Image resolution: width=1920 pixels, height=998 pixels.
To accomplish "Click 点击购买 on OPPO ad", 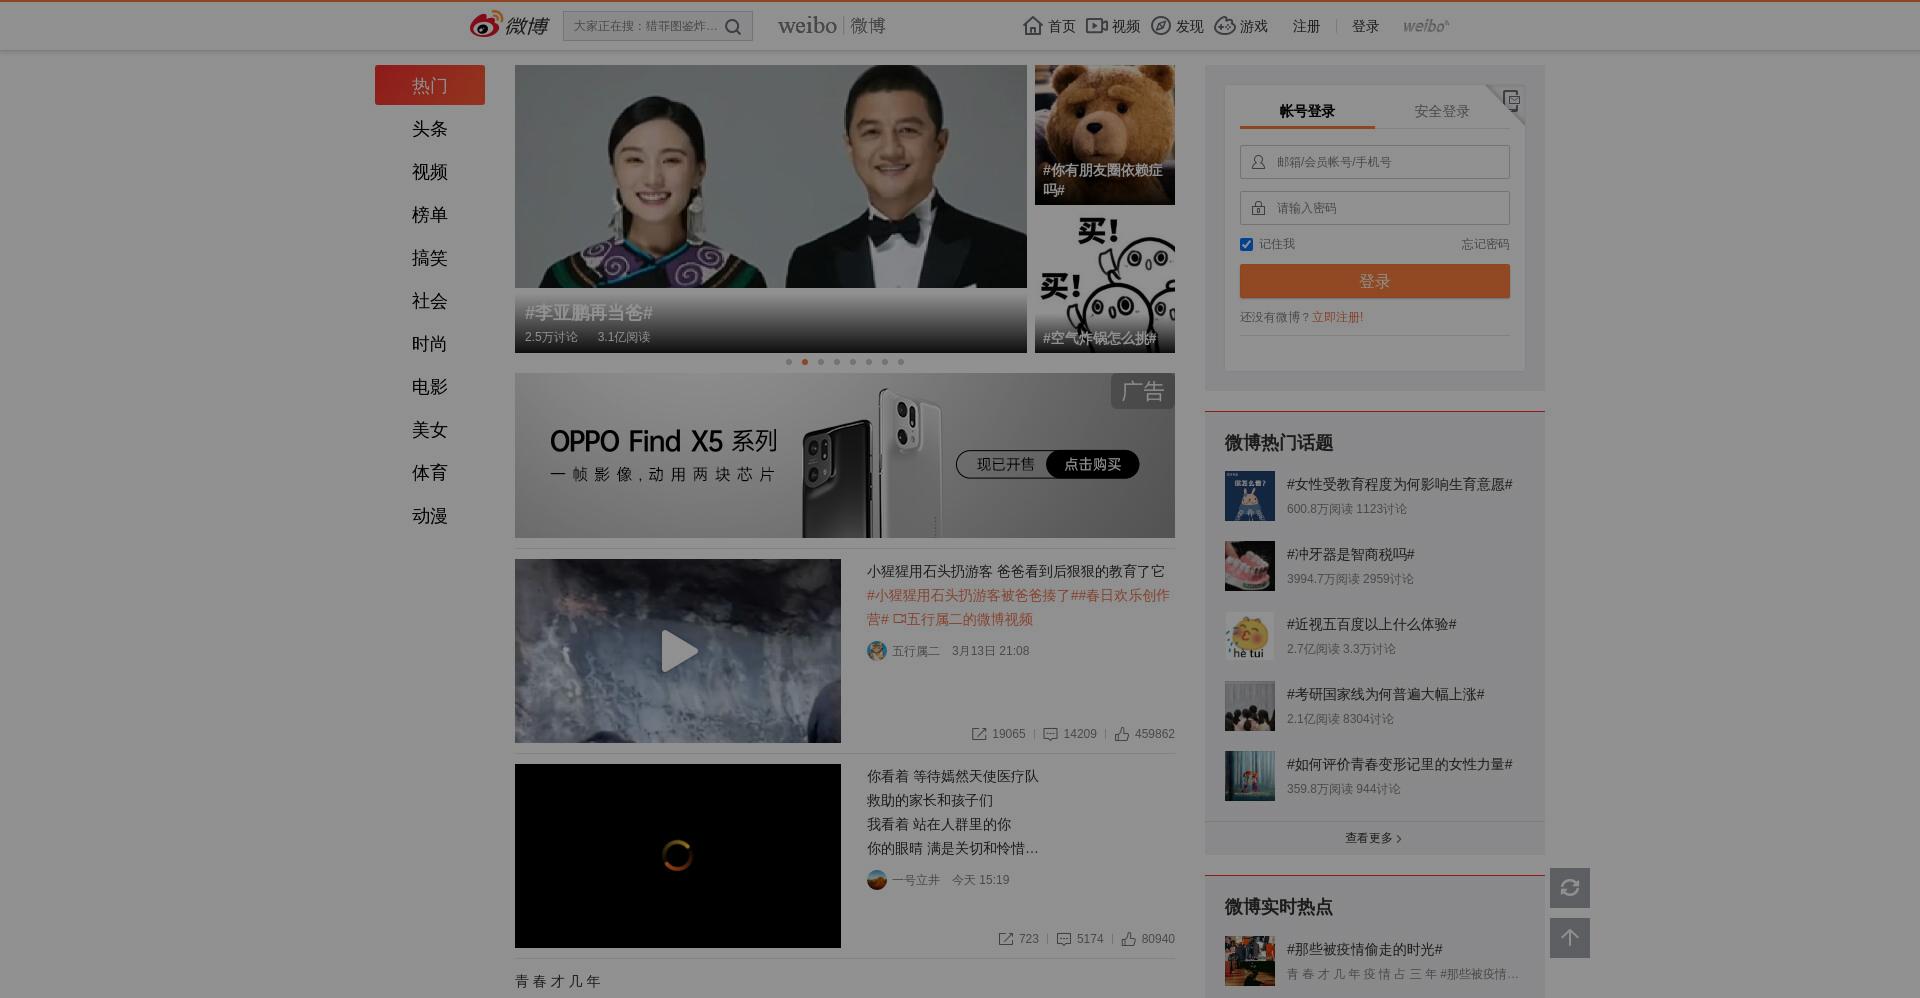I will pyautogui.click(x=1093, y=464).
